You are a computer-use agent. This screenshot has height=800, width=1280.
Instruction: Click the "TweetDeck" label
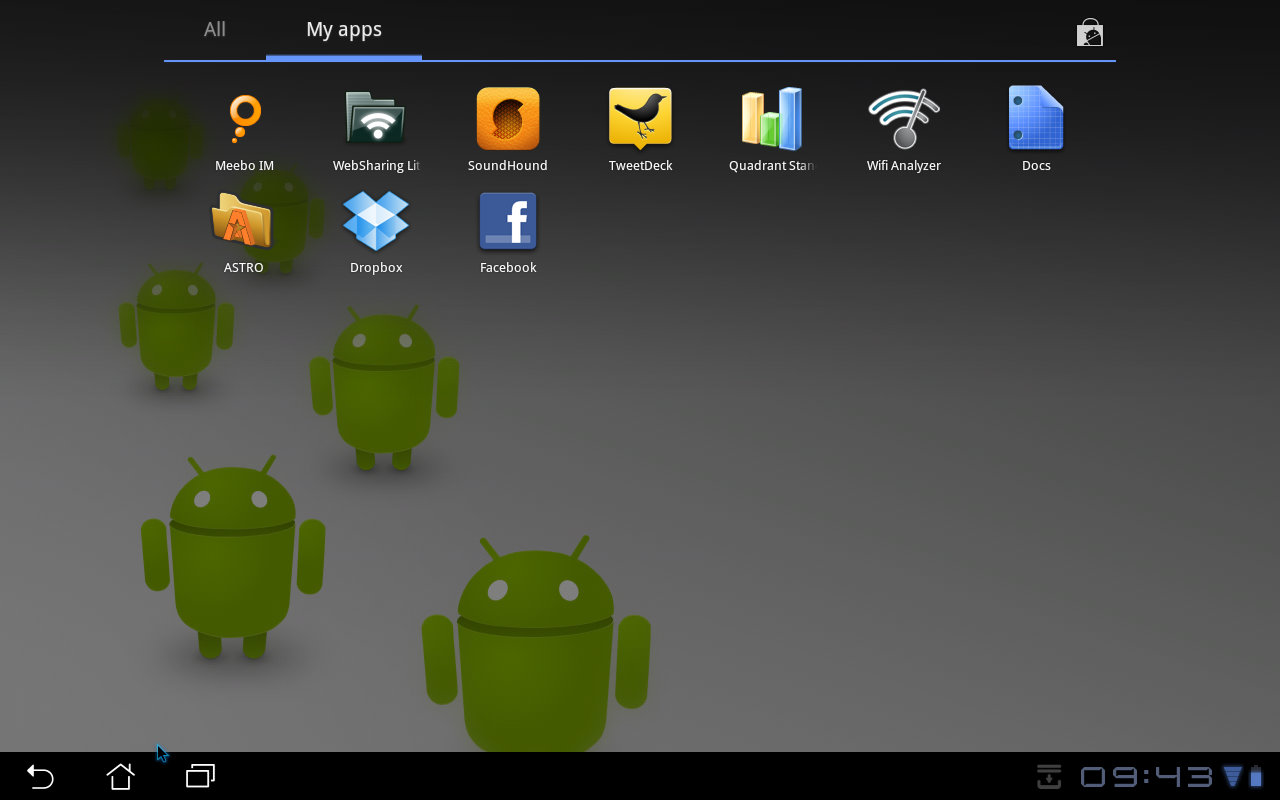point(640,166)
